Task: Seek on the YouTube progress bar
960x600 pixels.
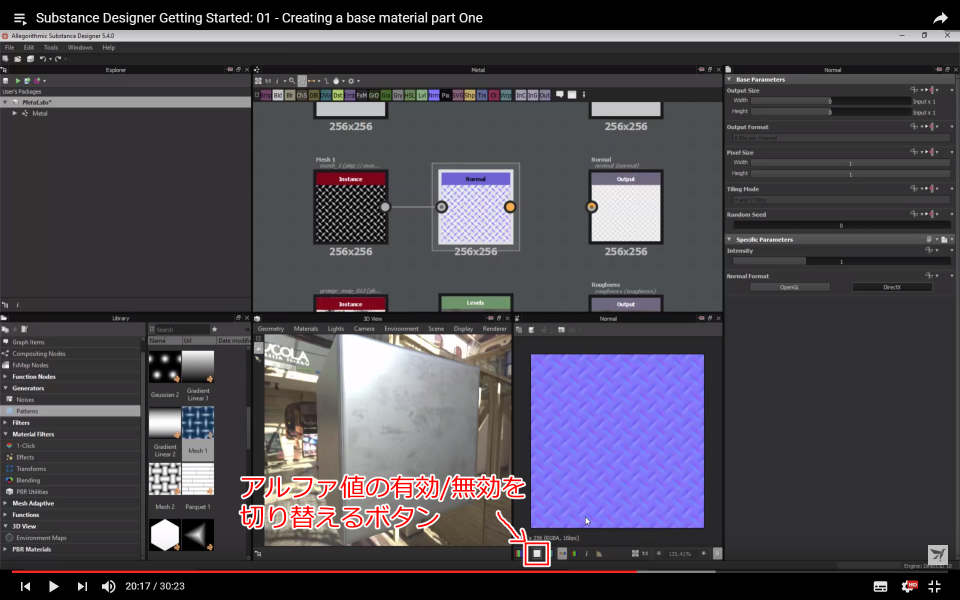Action: tap(480, 572)
